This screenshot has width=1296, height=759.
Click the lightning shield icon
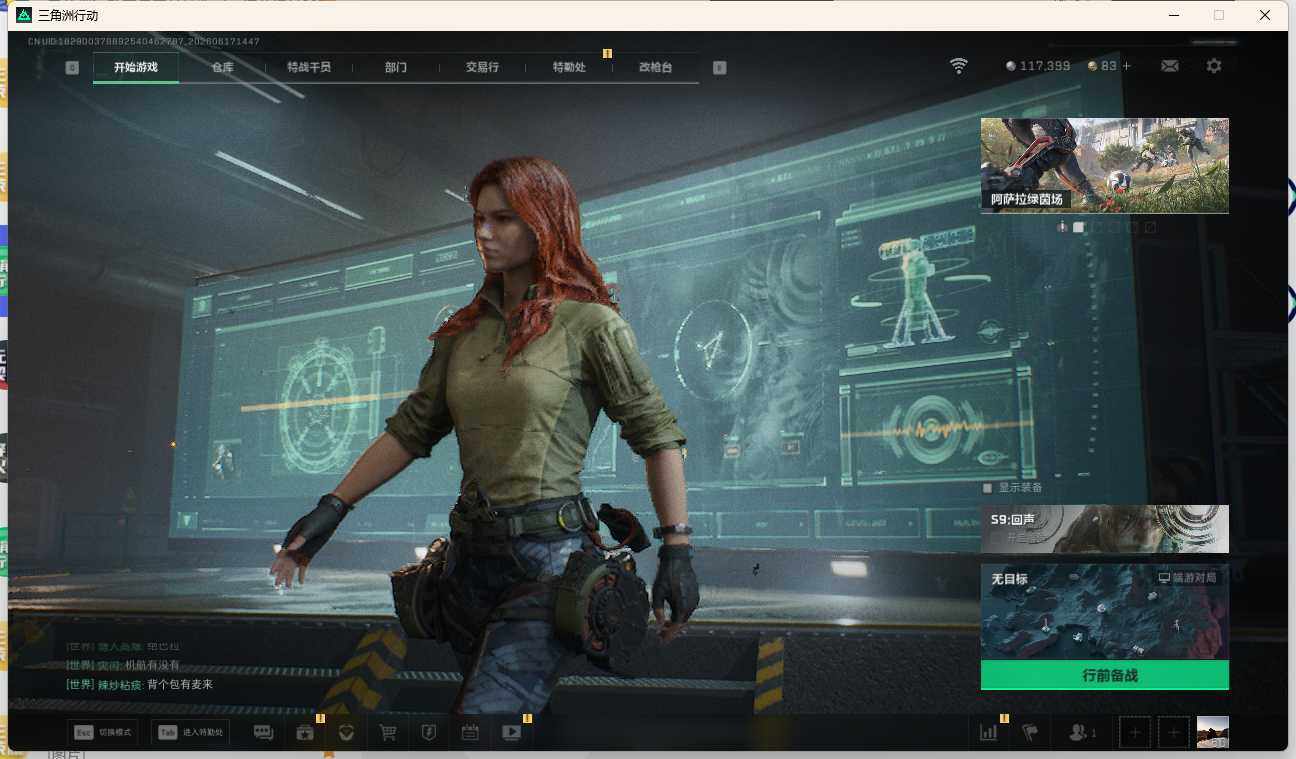tap(428, 733)
